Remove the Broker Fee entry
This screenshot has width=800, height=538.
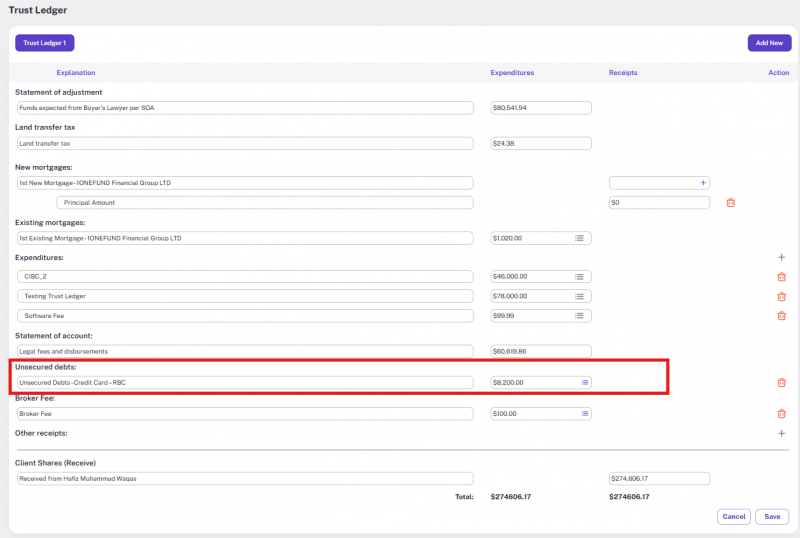tap(781, 414)
